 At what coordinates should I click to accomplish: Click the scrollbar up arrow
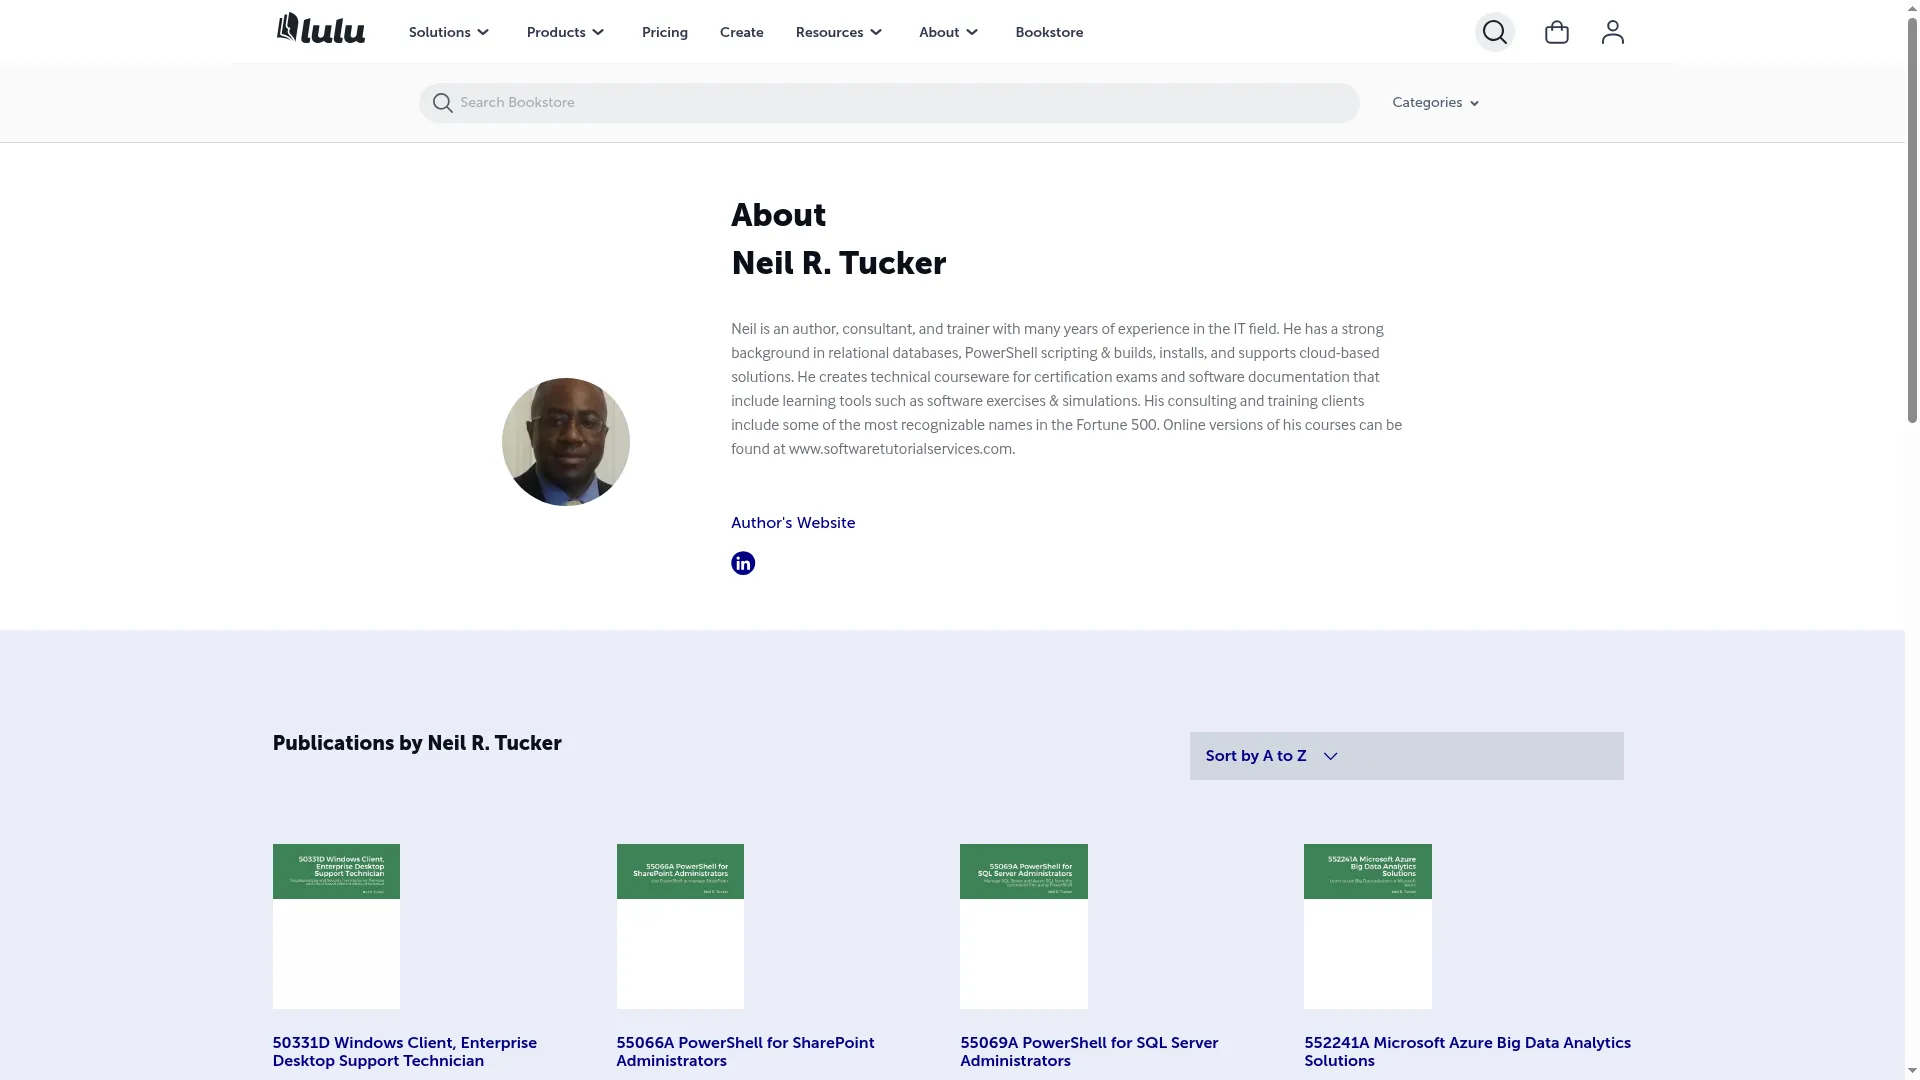1912,7
